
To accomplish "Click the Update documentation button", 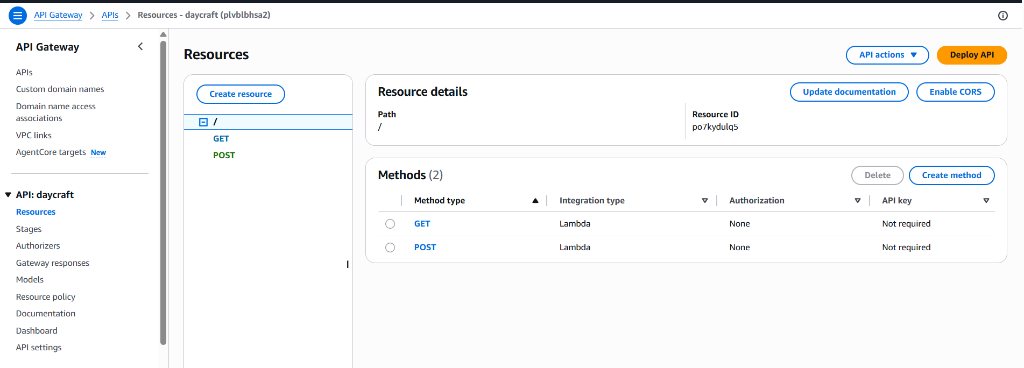I will point(849,92).
